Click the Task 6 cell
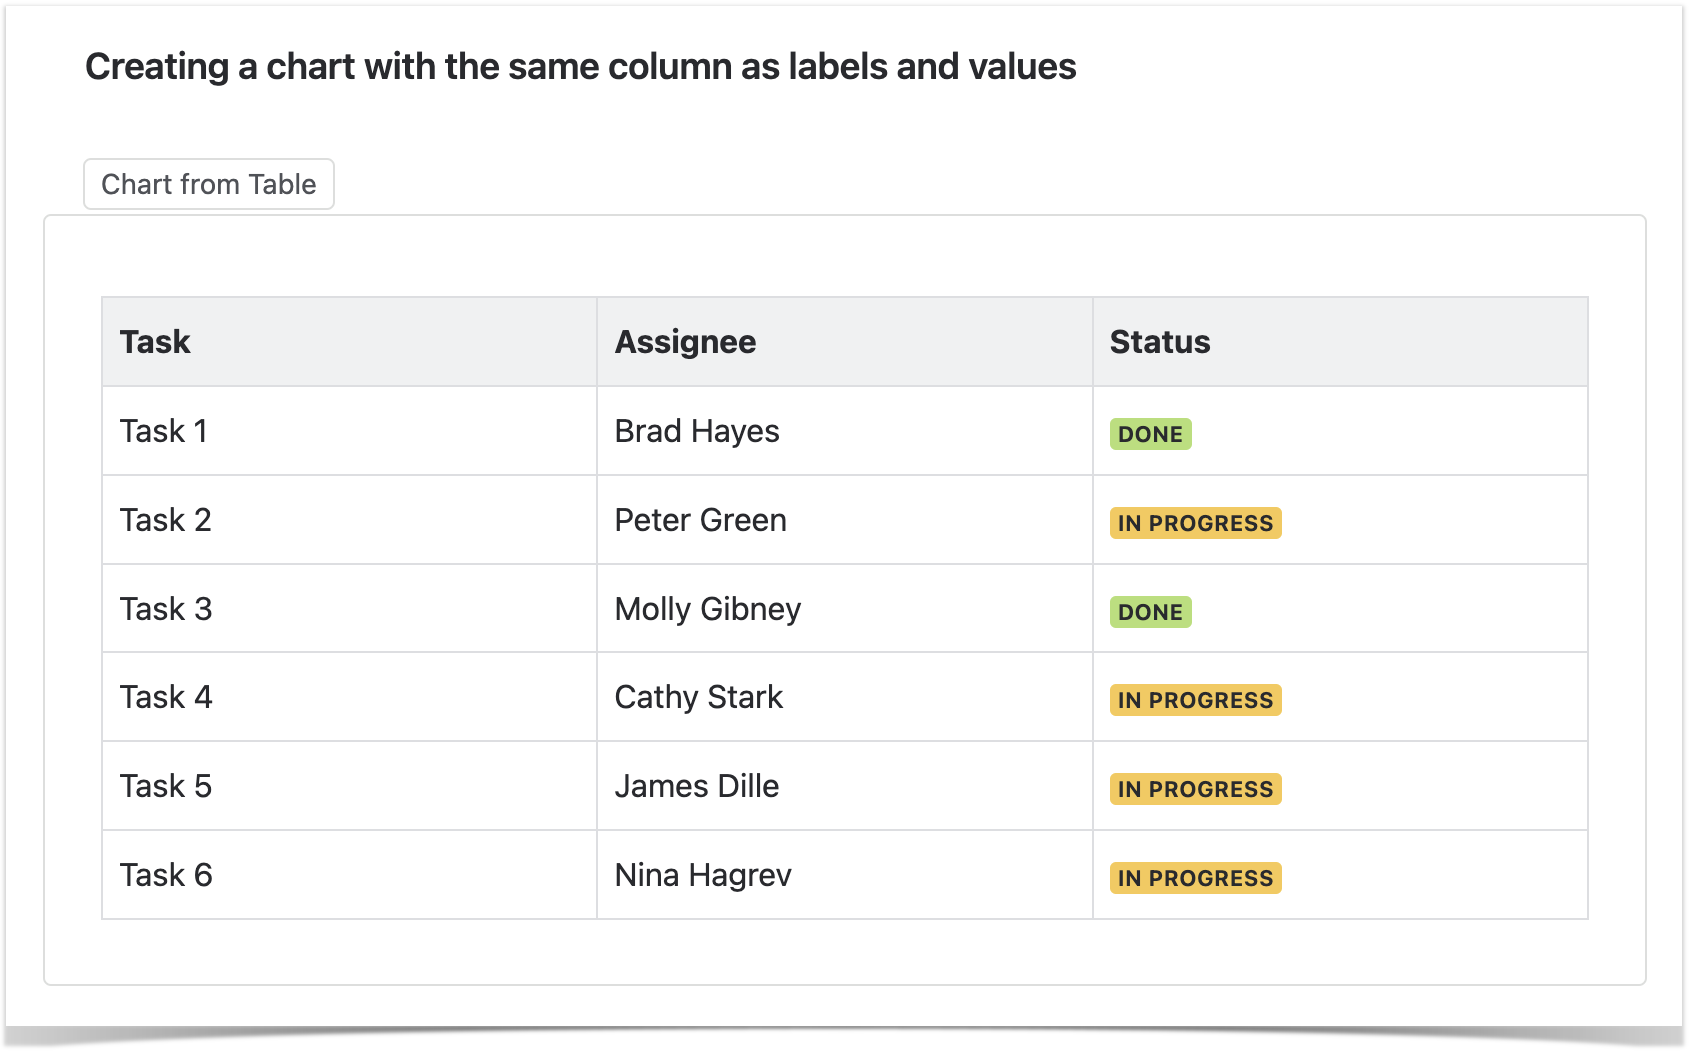The width and height of the screenshot is (1696, 1055). pyautogui.click(x=165, y=875)
